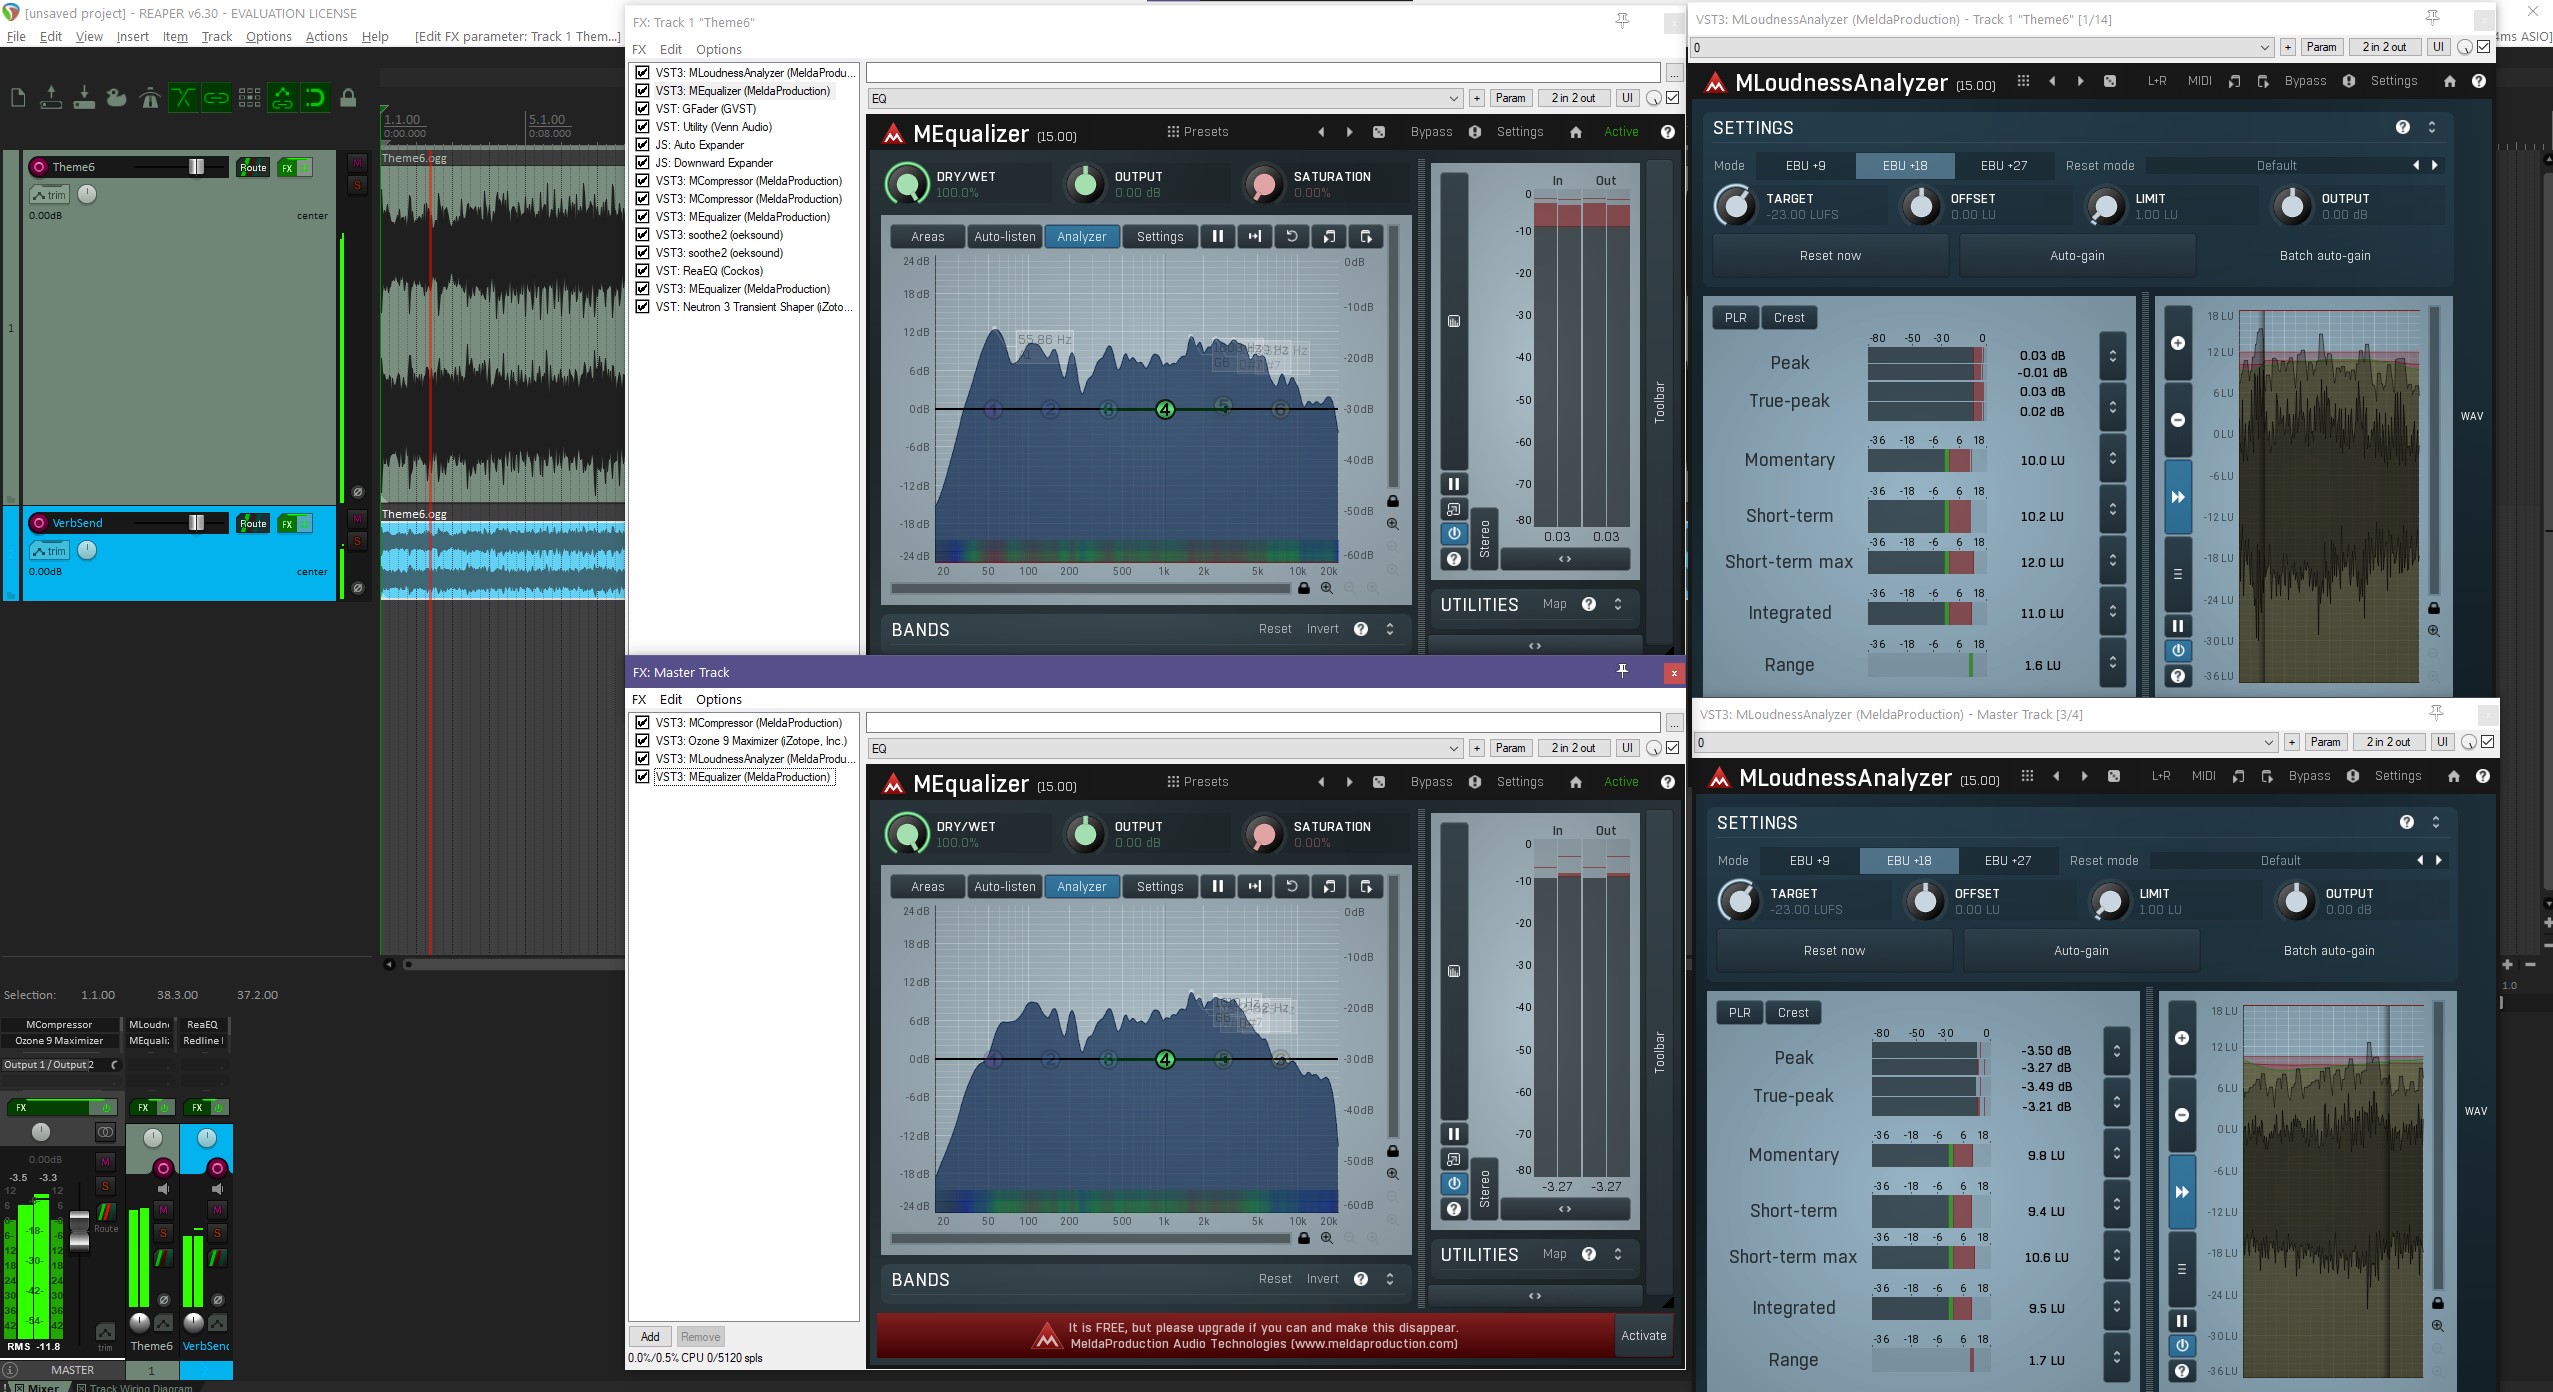Image resolution: width=2553 pixels, height=1392 pixels.
Task: Open the Actions menu in REAPER's menu bar
Action: 326,37
